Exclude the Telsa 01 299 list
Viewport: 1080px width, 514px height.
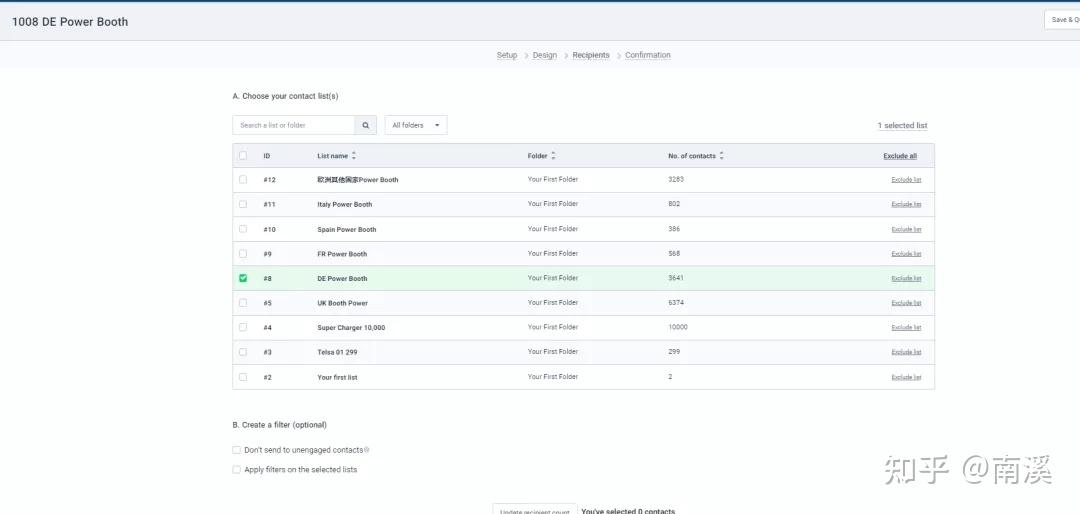pos(906,352)
